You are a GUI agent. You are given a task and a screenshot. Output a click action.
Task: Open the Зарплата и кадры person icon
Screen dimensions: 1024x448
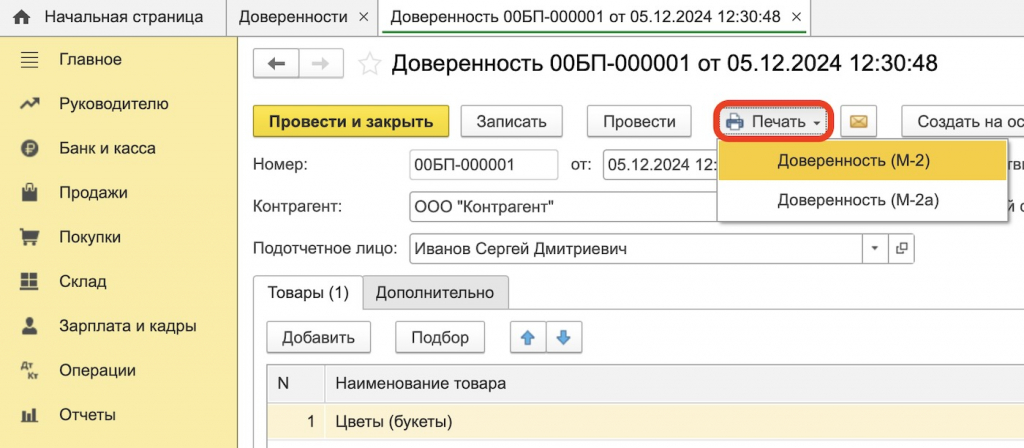point(30,326)
